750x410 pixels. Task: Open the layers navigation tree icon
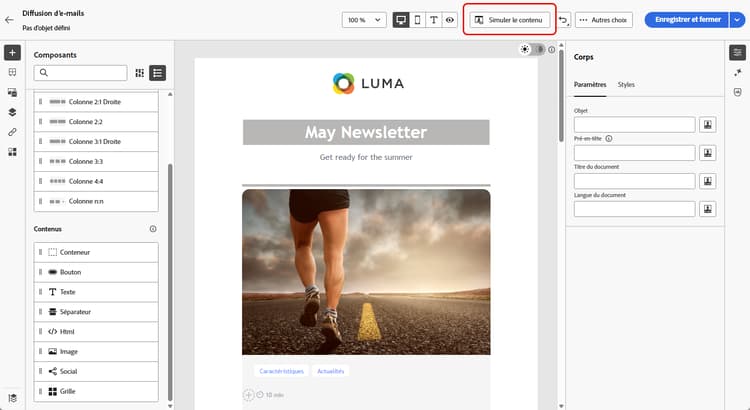[x=12, y=112]
